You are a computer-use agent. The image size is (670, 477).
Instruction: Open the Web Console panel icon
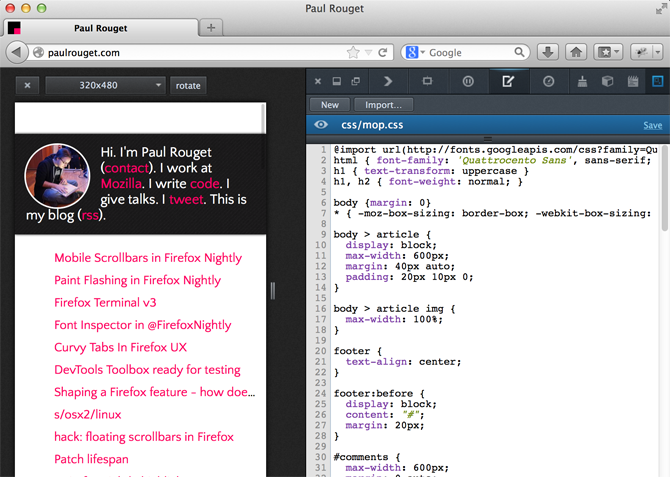pos(388,81)
